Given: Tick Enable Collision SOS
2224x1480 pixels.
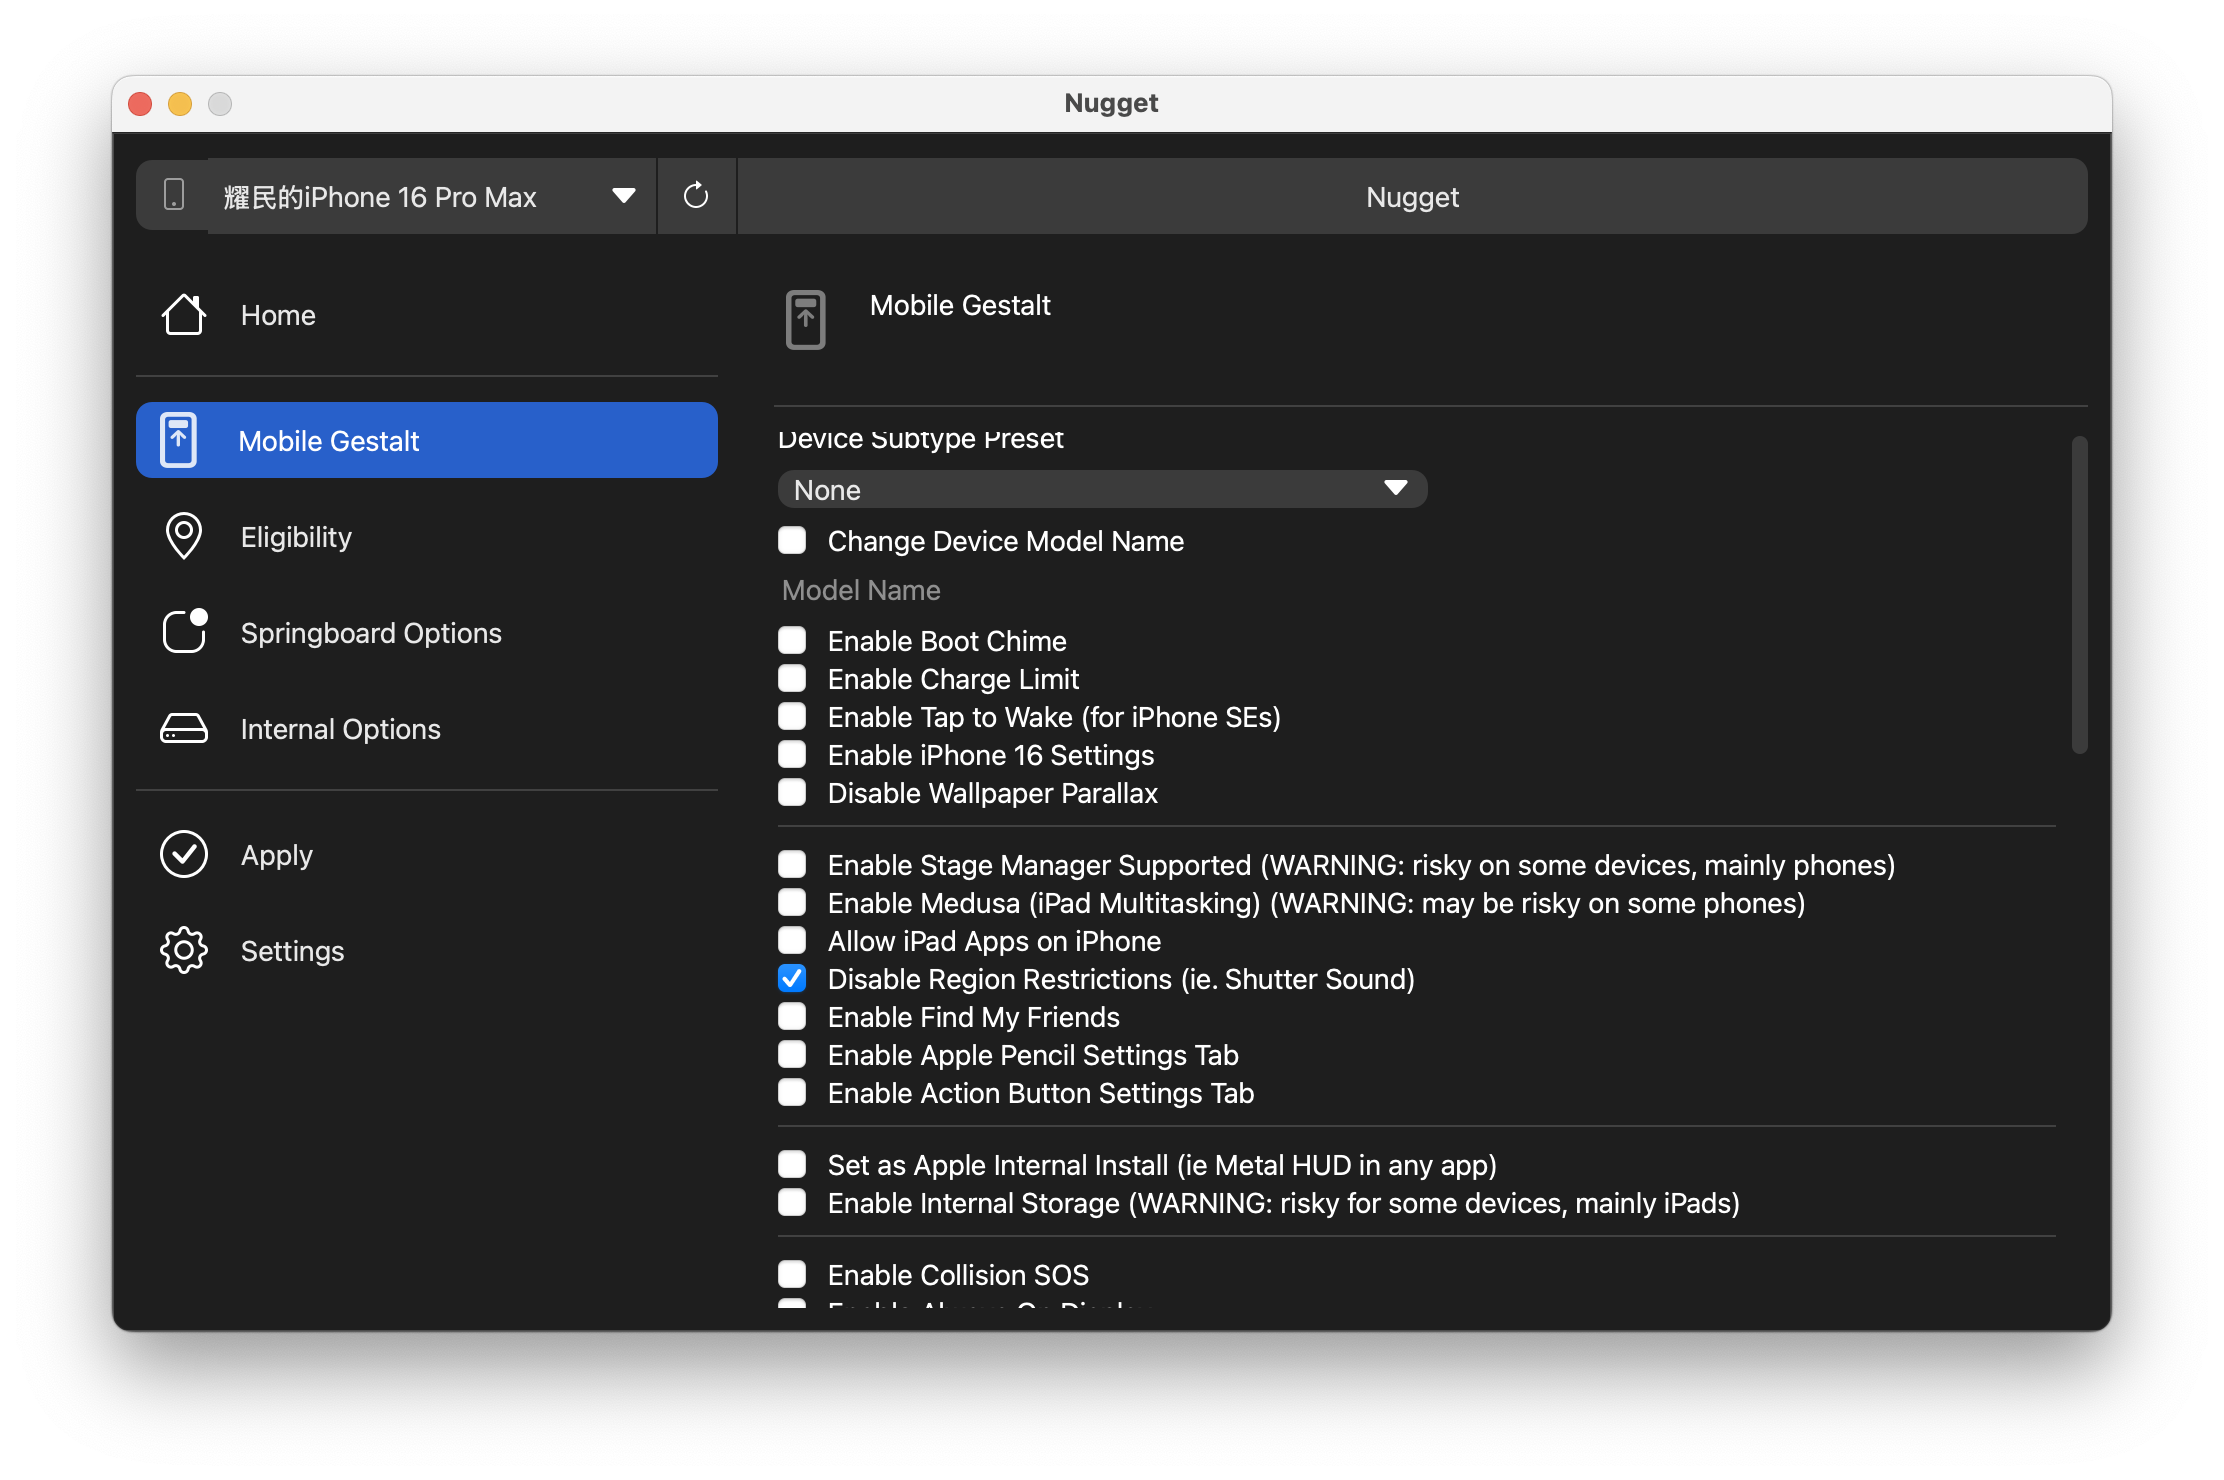Looking at the screenshot, I should 792,1274.
